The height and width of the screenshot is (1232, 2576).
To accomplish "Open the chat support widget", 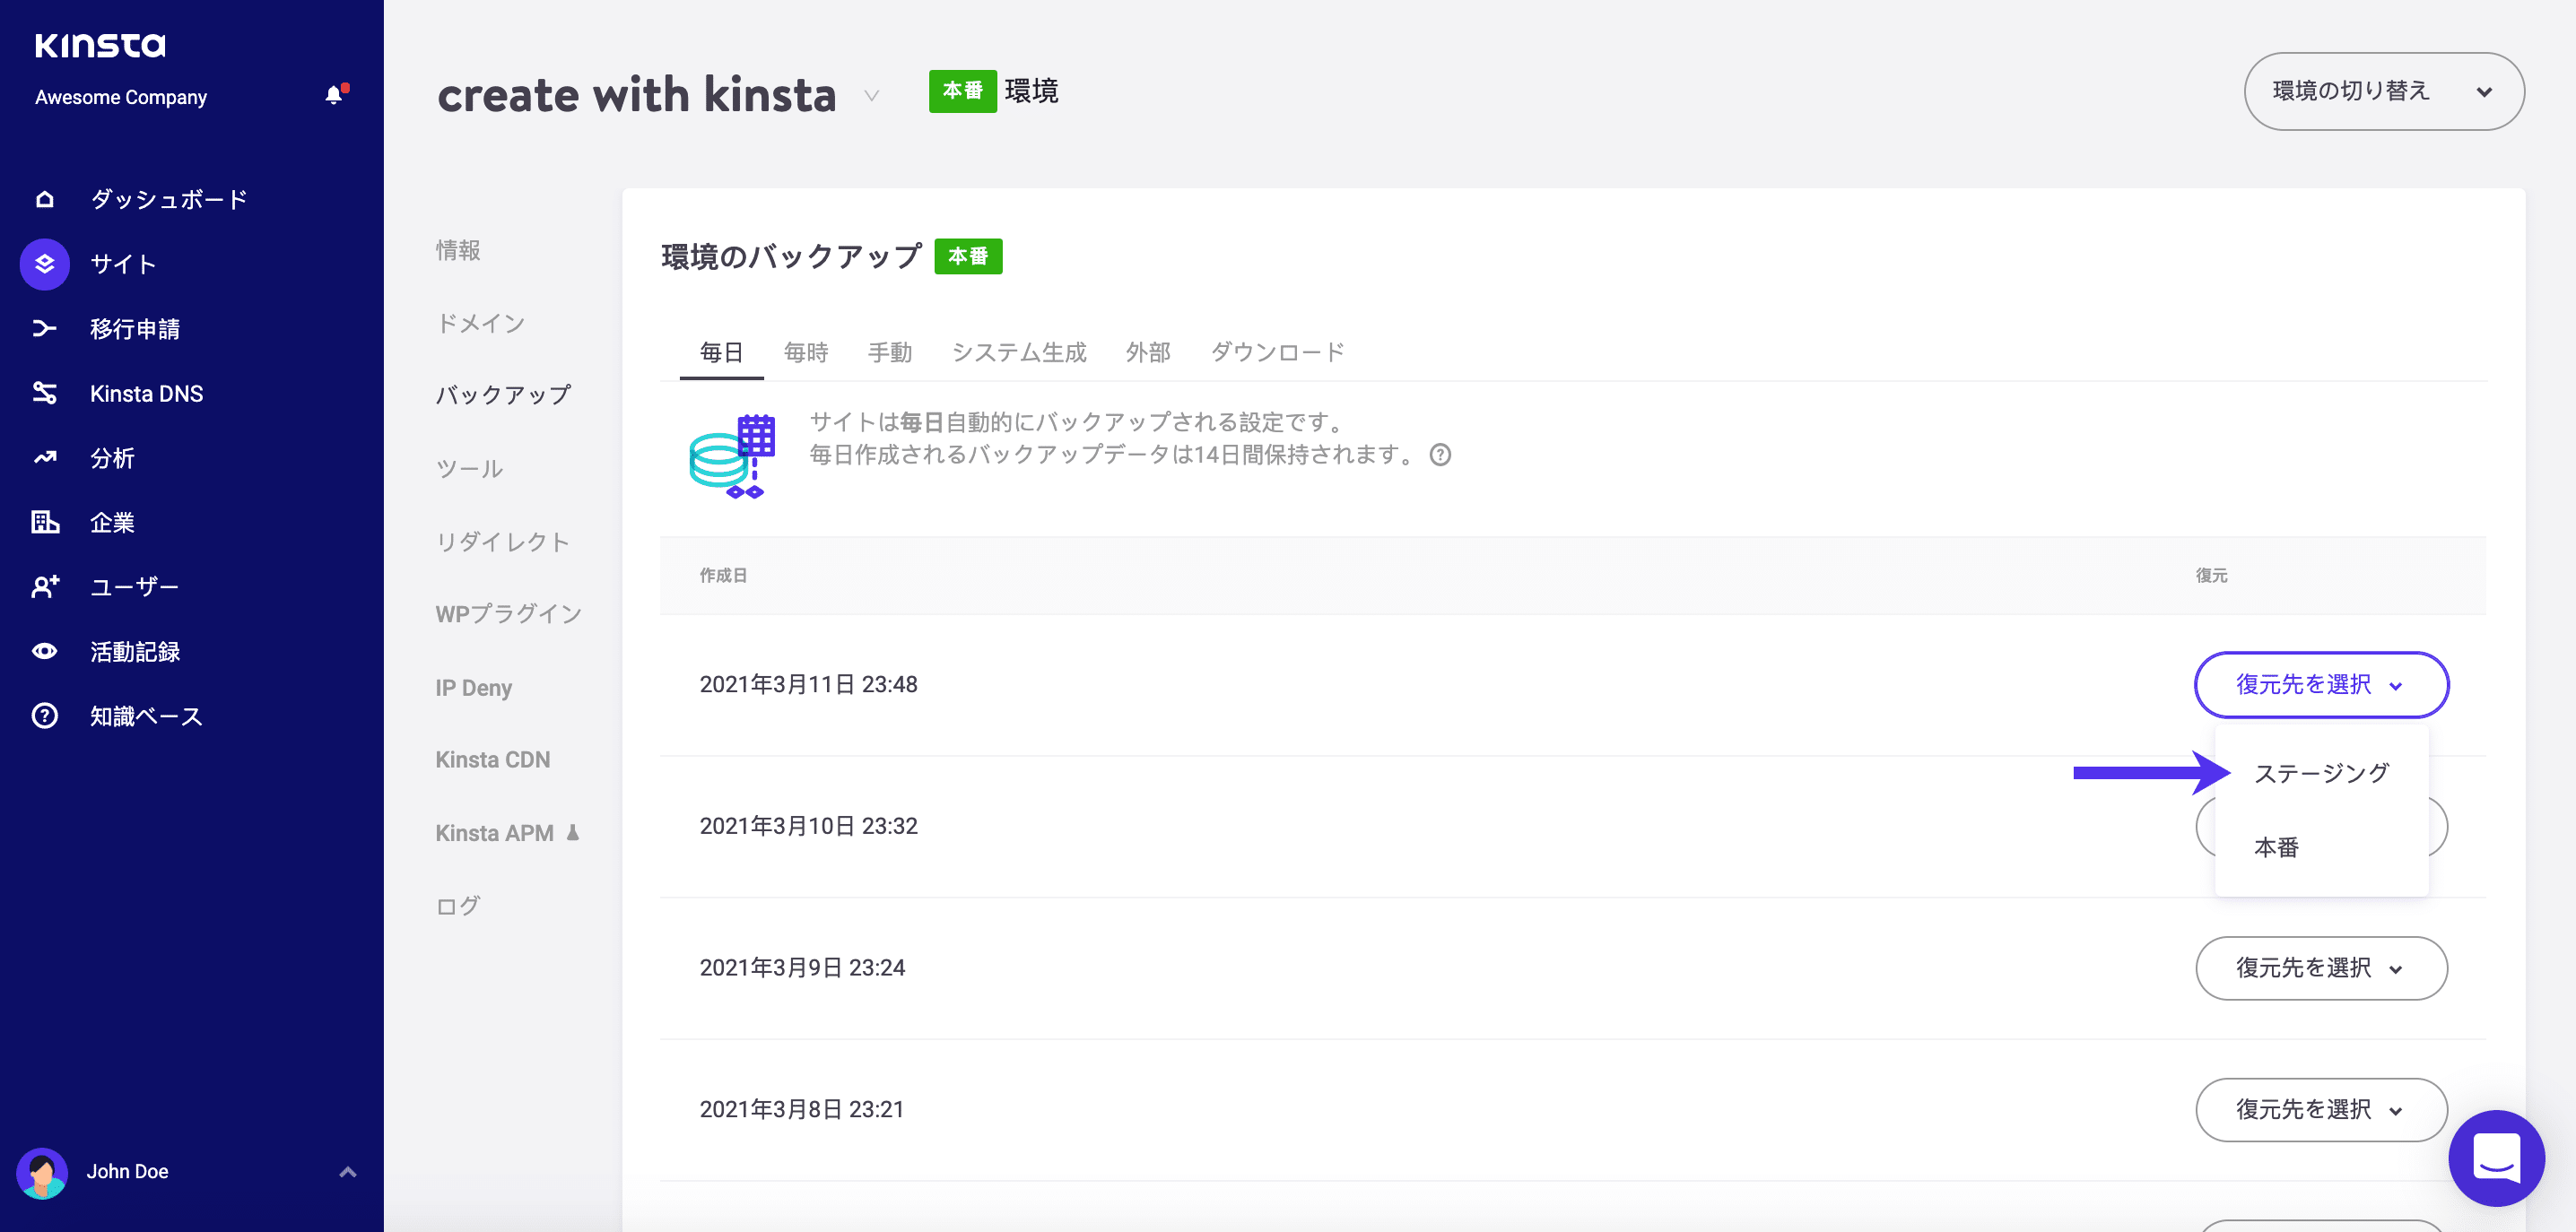I will click(2495, 1158).
